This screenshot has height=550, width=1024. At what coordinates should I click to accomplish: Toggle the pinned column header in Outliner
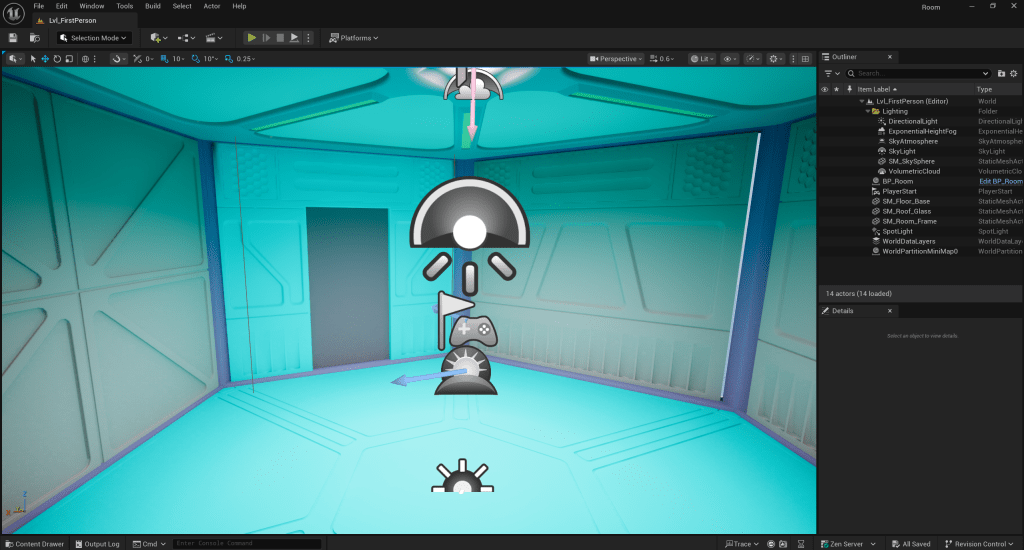pyautogui.click(x=848, y=89)
